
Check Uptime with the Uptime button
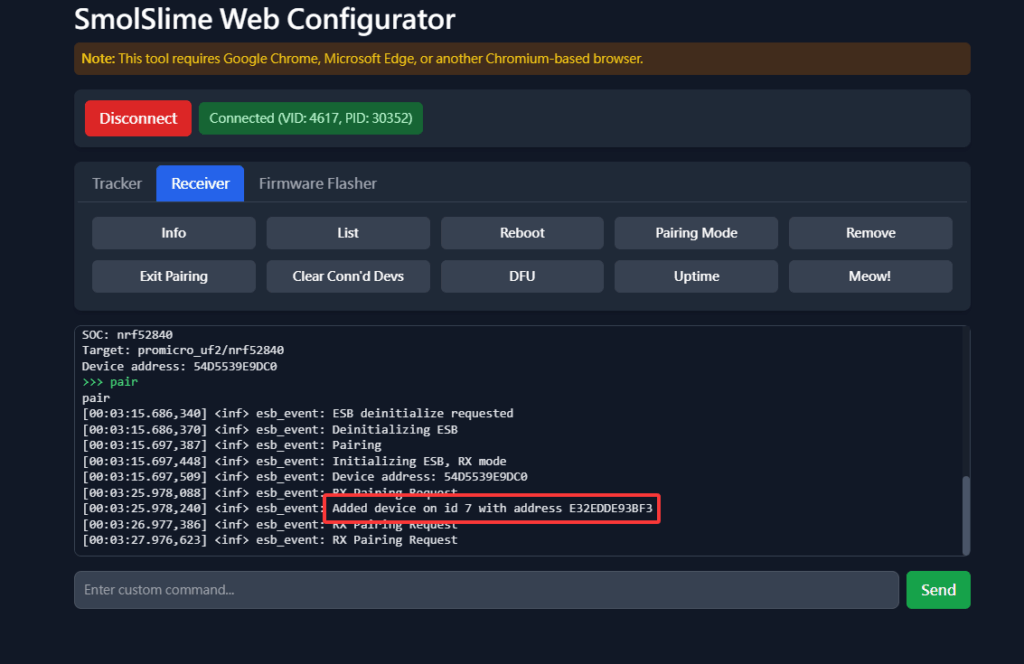click(696, 276)
